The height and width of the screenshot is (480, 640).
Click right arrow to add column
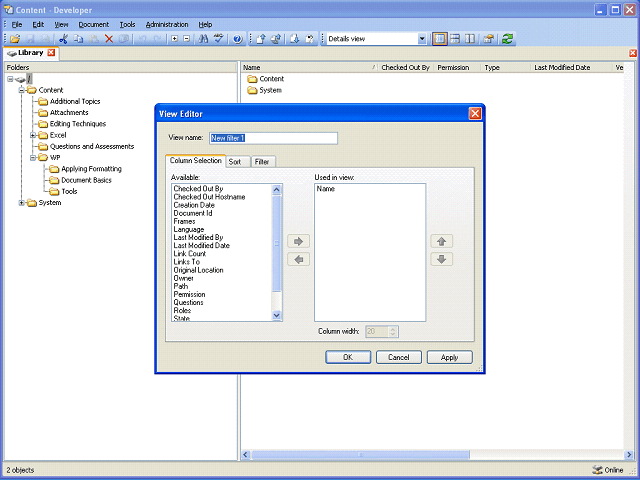(299, 241)
